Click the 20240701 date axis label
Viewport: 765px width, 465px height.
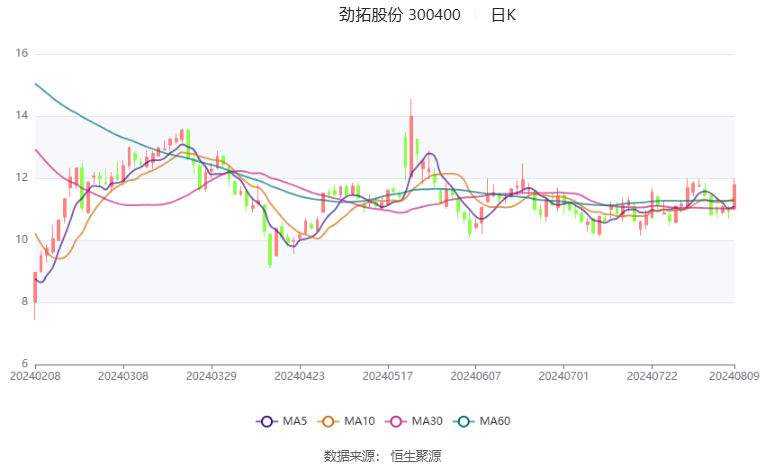pyautogui.click(x=564, y=376)
